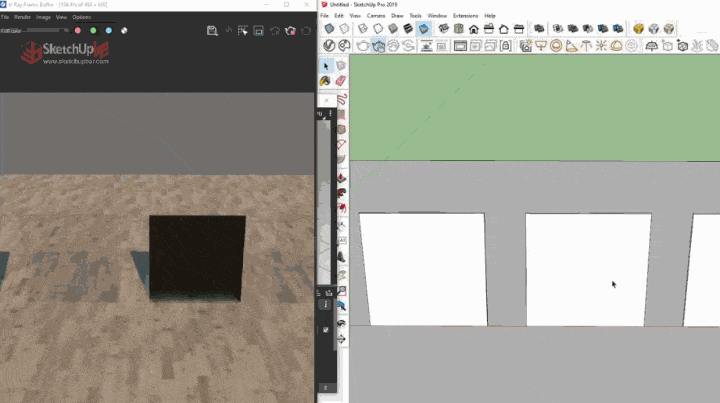Screen dimensions: 720x403
Task: Open the Image menu in frame buffer
Action: (43, 17)
